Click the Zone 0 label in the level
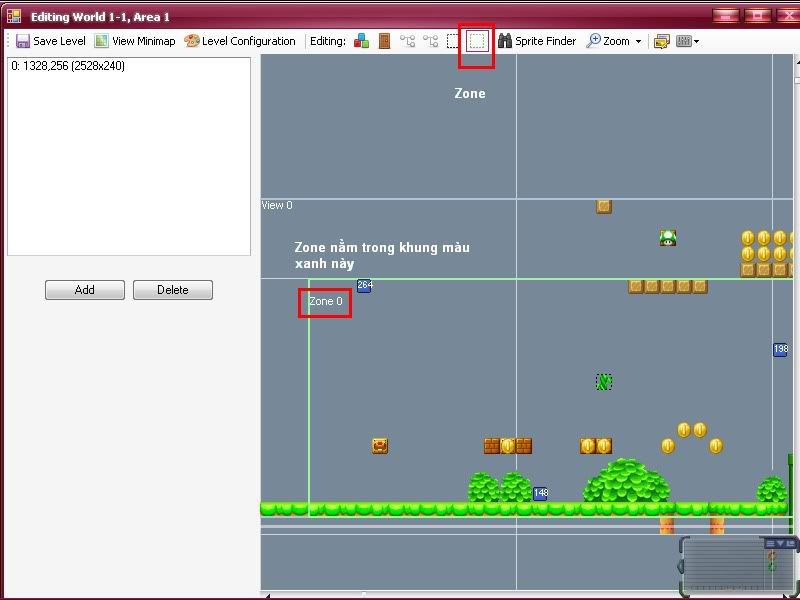Image resolution: width=800 pixels, height=600 pixels. click(x=326, y=302)
